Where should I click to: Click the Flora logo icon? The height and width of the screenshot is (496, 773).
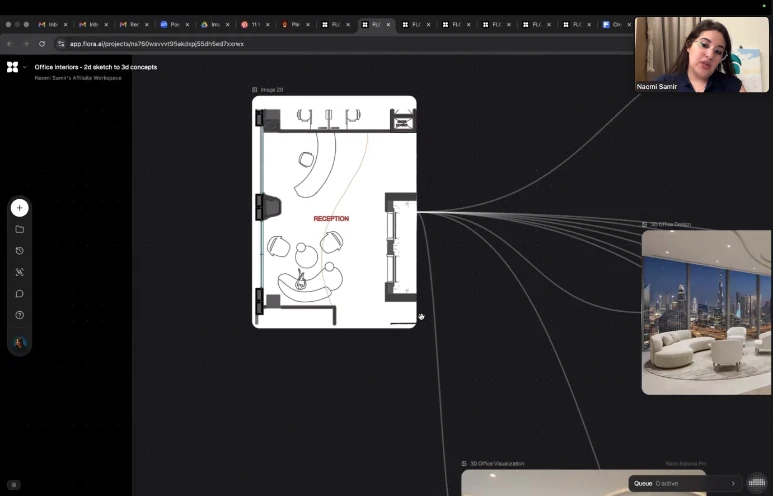[x=12, y=67]
